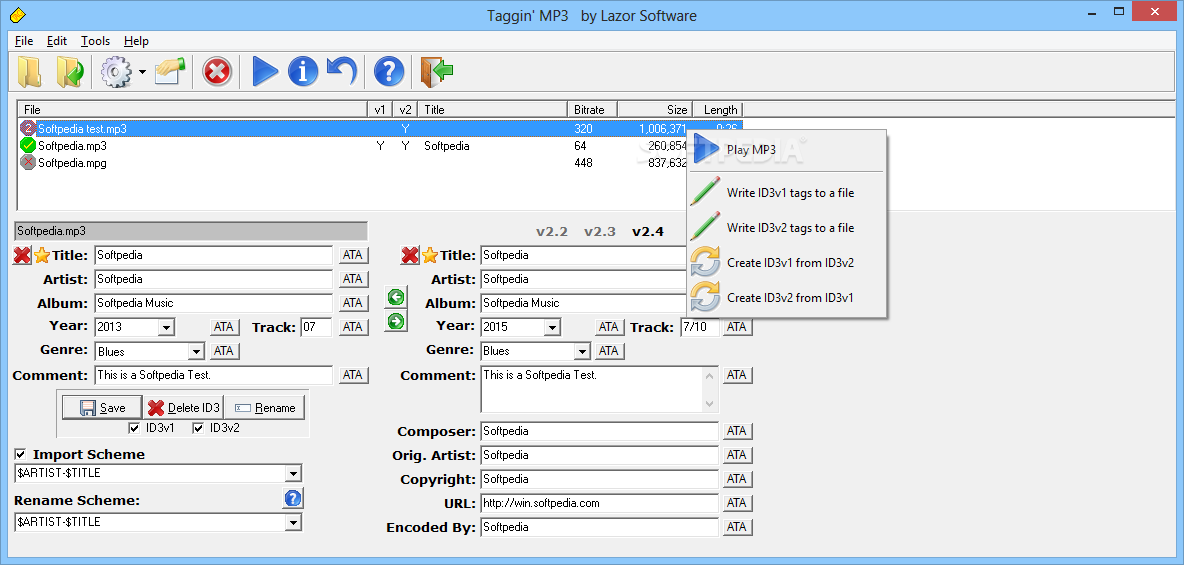
Task: Sort by Title column header
Action: tap(492, 110)
